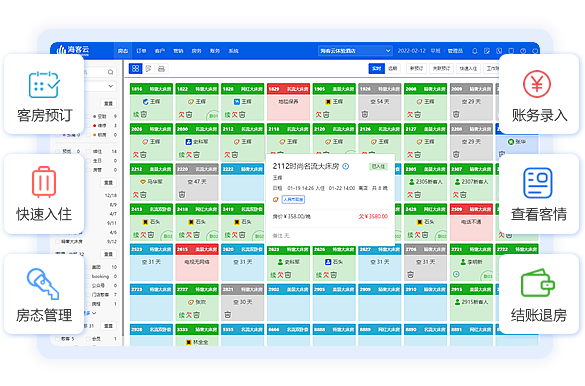Expand the more sources chevron in sidebar
The image size is (585, 386).
(x=94, y=313)
